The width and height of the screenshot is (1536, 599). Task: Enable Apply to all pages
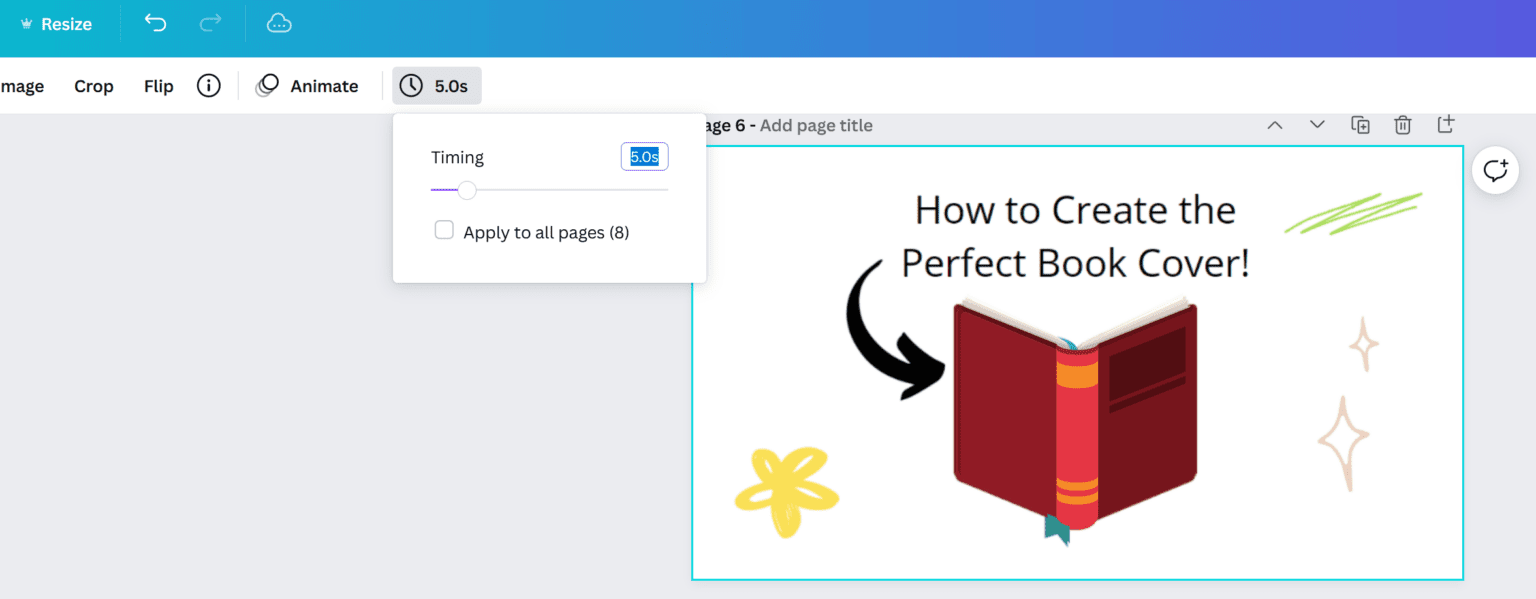pos(444,230)
